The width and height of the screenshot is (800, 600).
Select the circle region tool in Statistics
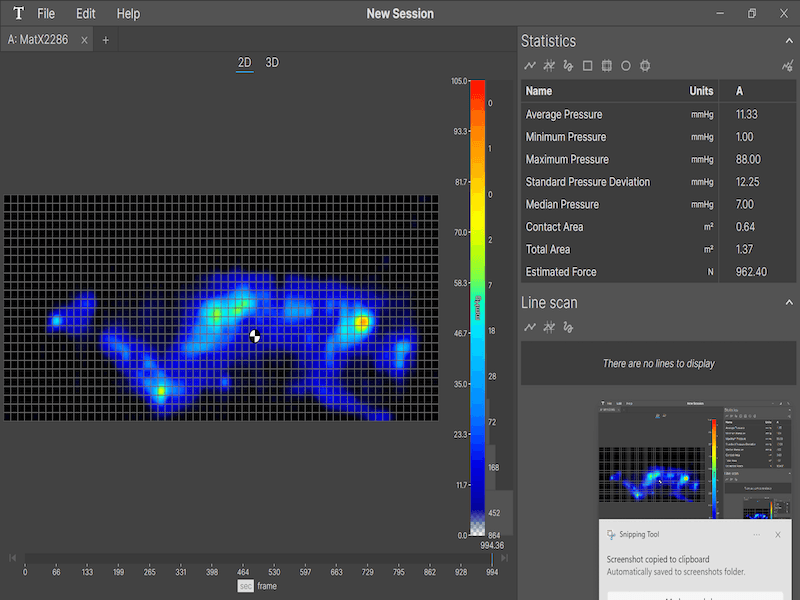tap(626, 66)
